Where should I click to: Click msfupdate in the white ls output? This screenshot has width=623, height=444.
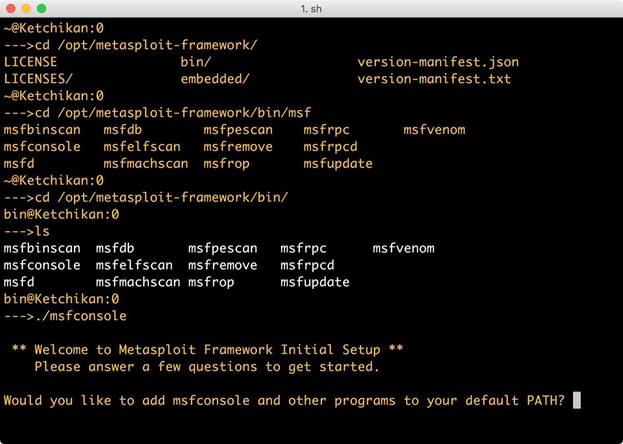(x=315, y=282)
